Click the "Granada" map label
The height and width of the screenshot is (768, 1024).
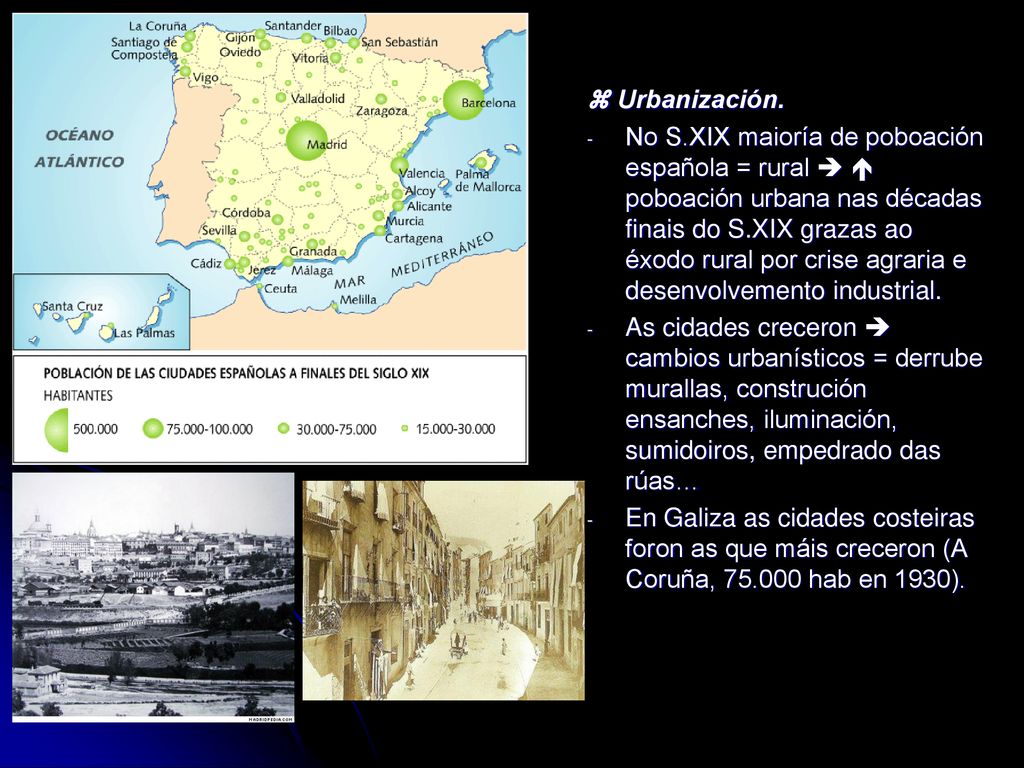point(313,251)
